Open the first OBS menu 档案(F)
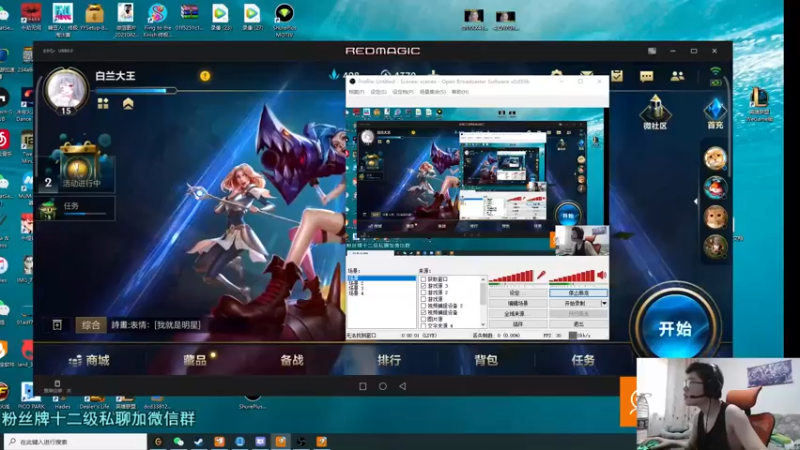The width and height of the screenshot is (800, 450). click(x=356, y=92)
